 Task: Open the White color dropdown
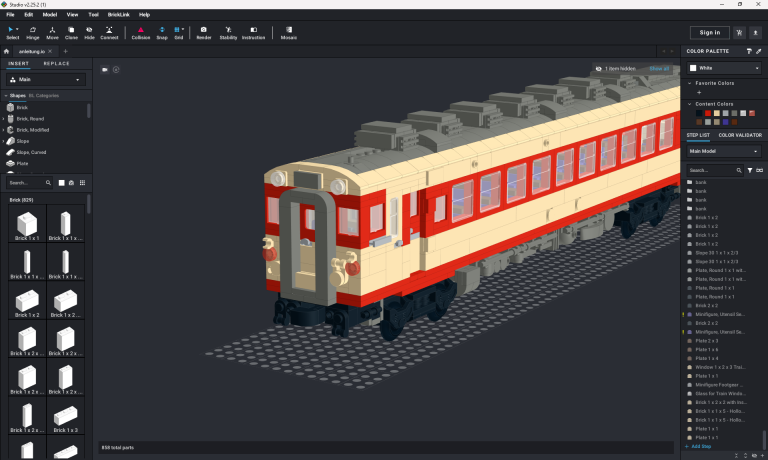(x=724, y=68)
